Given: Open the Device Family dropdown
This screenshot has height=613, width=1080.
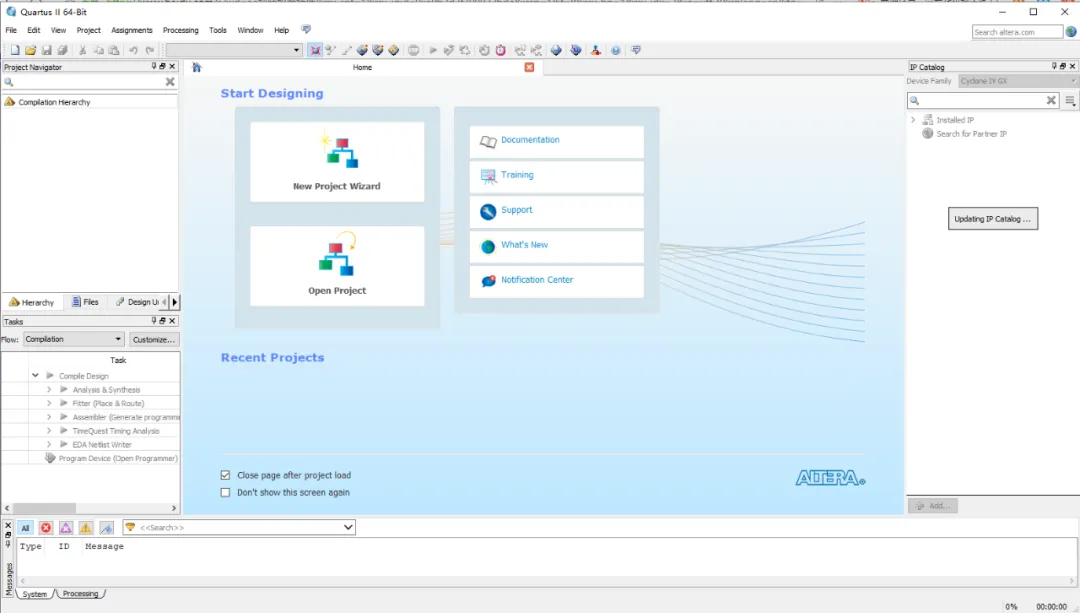Looking at the screenshot, I should 1018,81.
